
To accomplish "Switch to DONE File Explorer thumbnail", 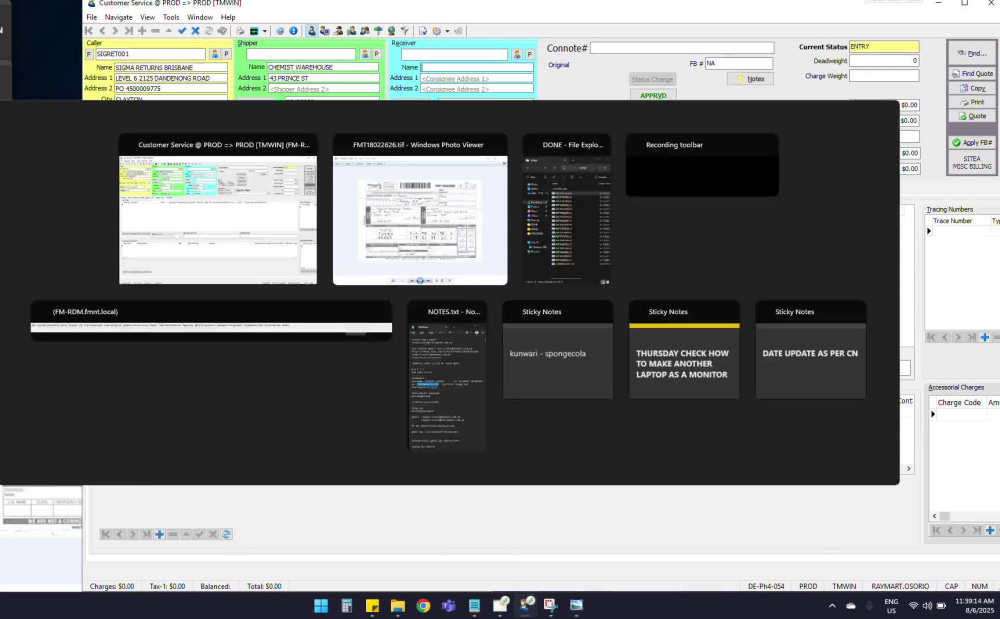I will 567,209.
